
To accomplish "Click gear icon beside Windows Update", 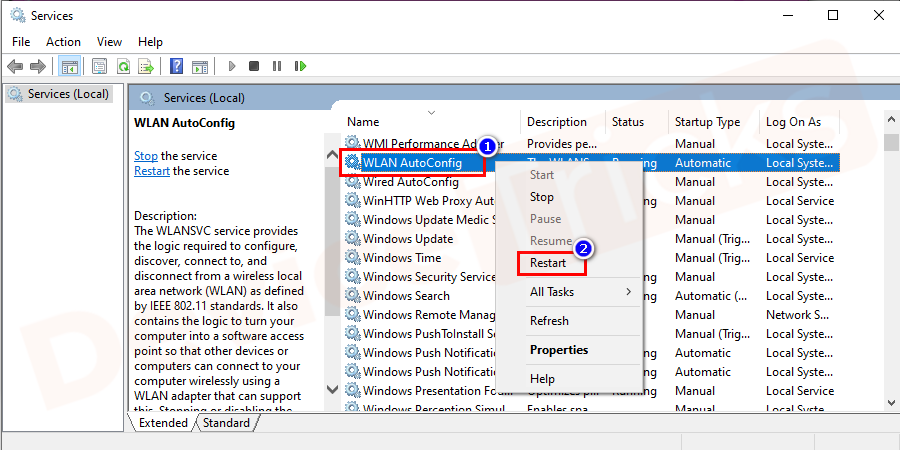I will tap(352, 238).
